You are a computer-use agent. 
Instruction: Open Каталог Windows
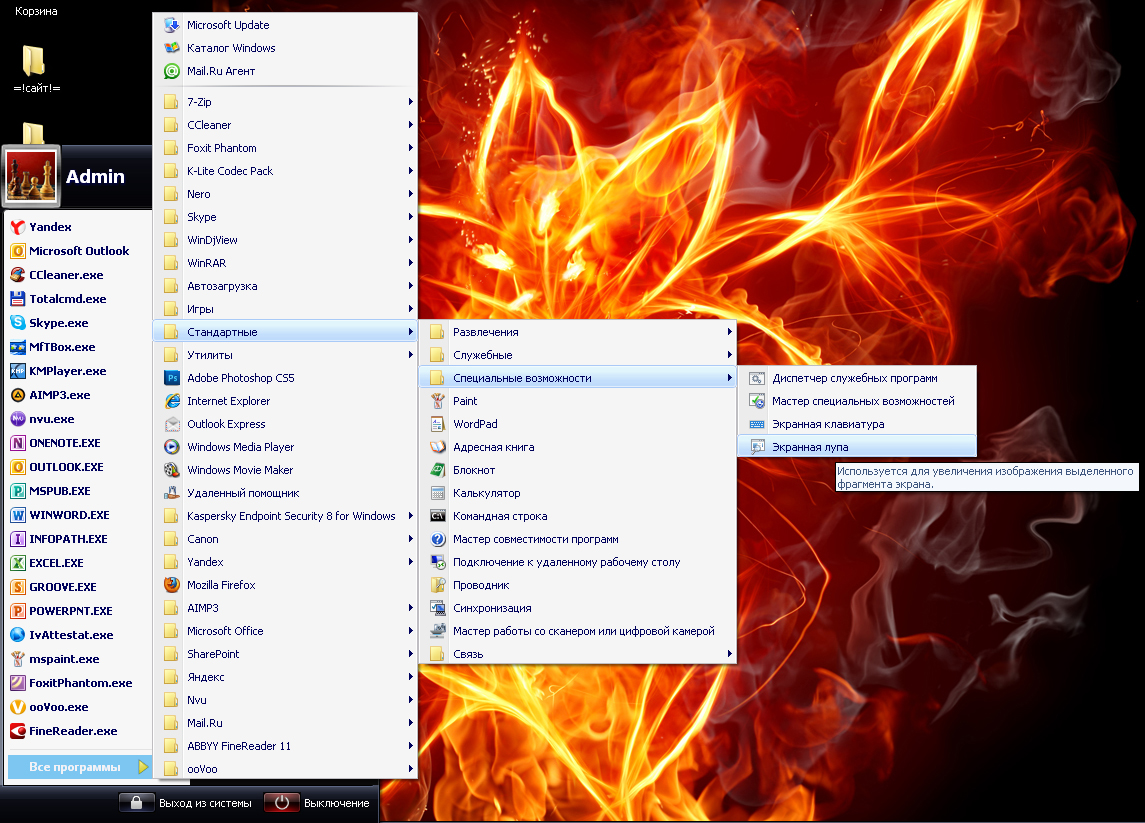(285, 48)
